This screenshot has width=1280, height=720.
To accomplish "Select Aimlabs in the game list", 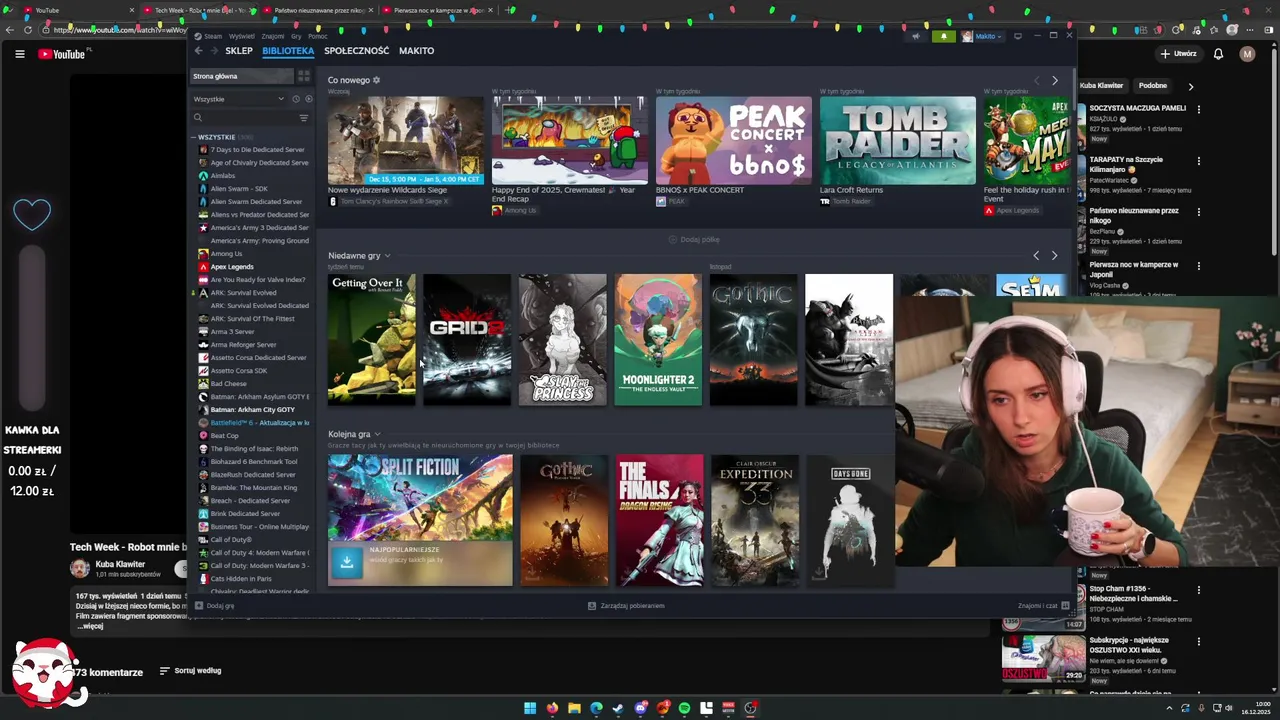I will (223, 176).
